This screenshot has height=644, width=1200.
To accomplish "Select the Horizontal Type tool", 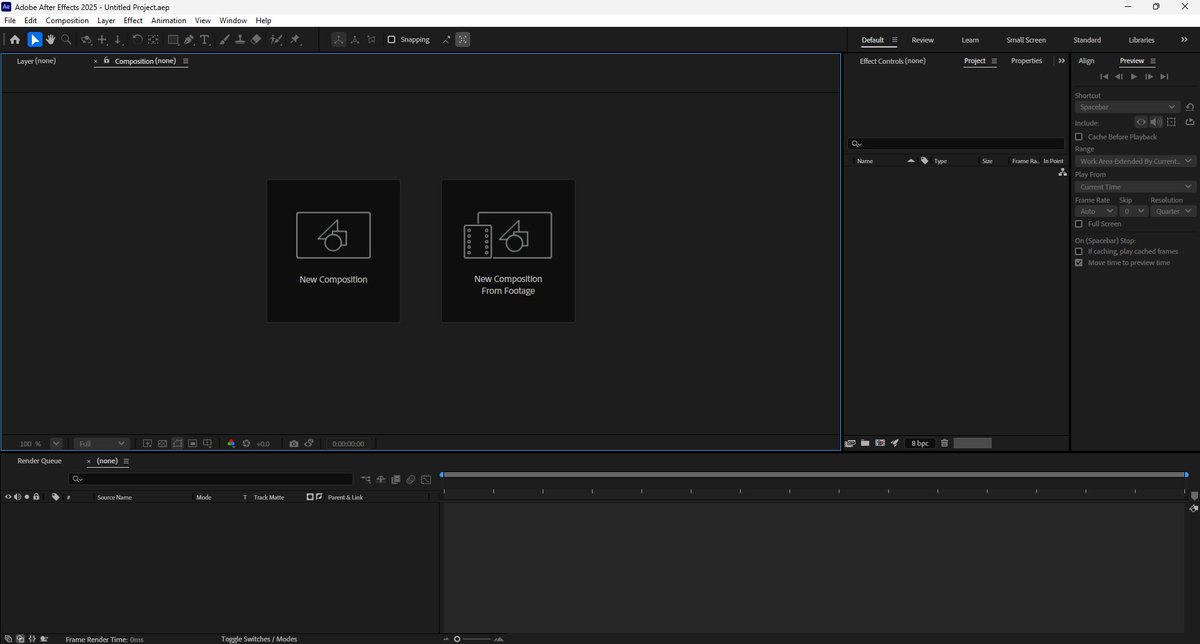I will [x=205, y=40].
